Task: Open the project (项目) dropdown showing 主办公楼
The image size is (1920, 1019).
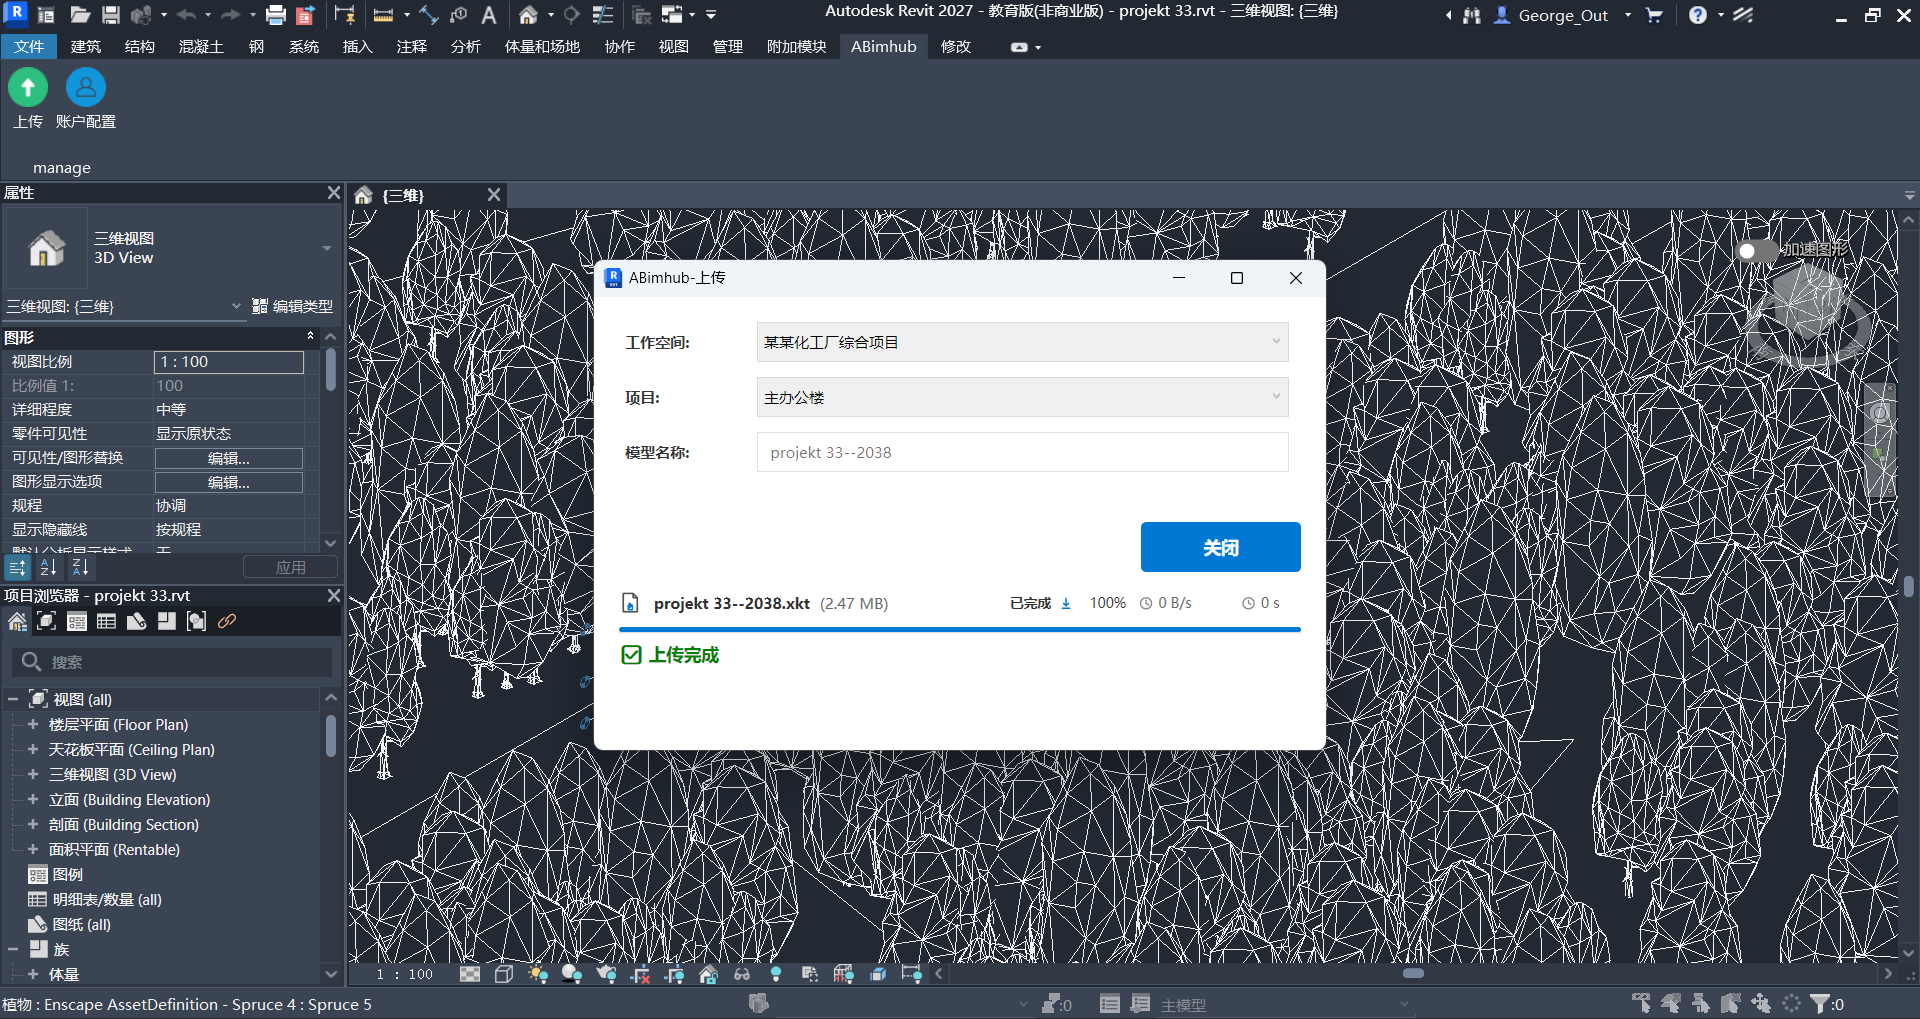Action: tap(1022, 397)
